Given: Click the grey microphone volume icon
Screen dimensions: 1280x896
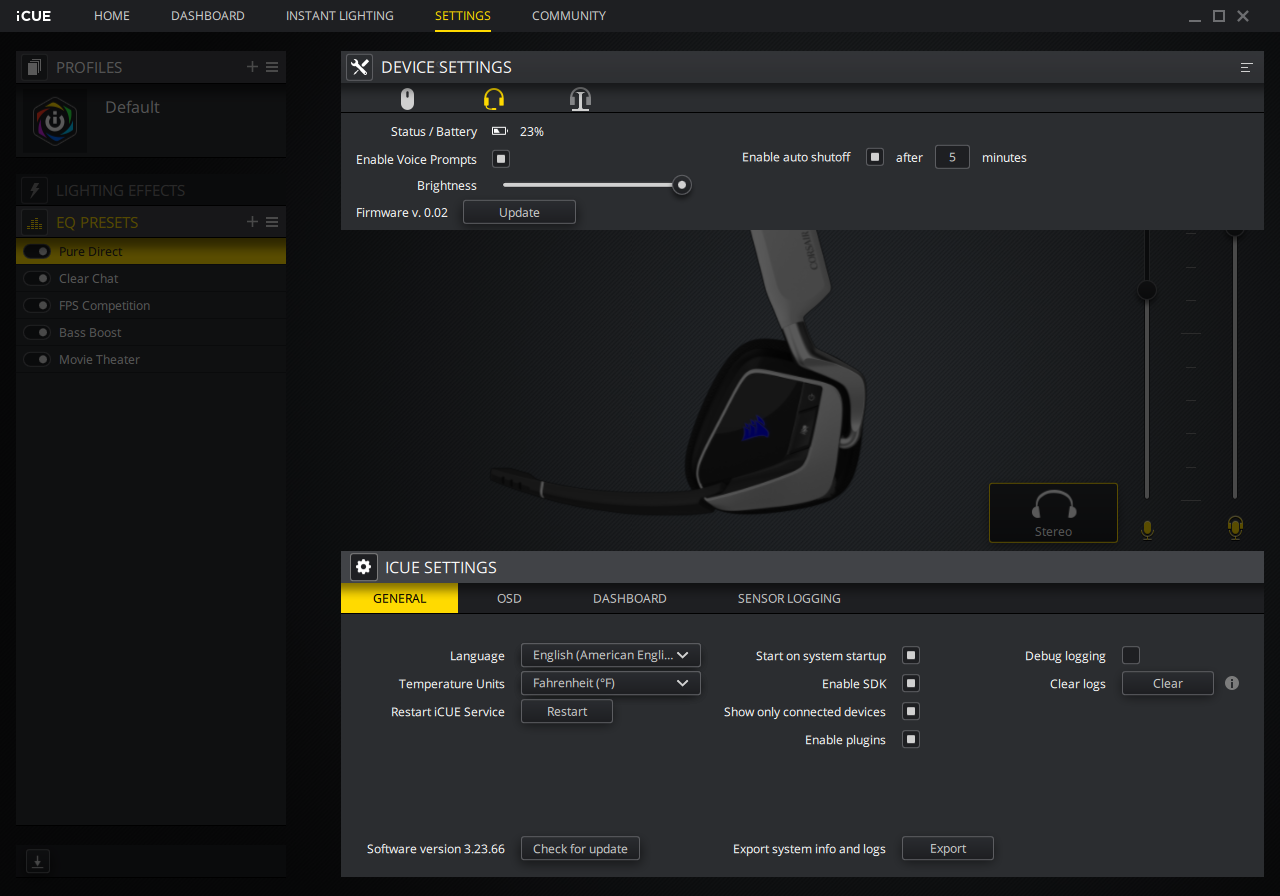Looking at the screenshot, I should click(x=1147, y=529).
